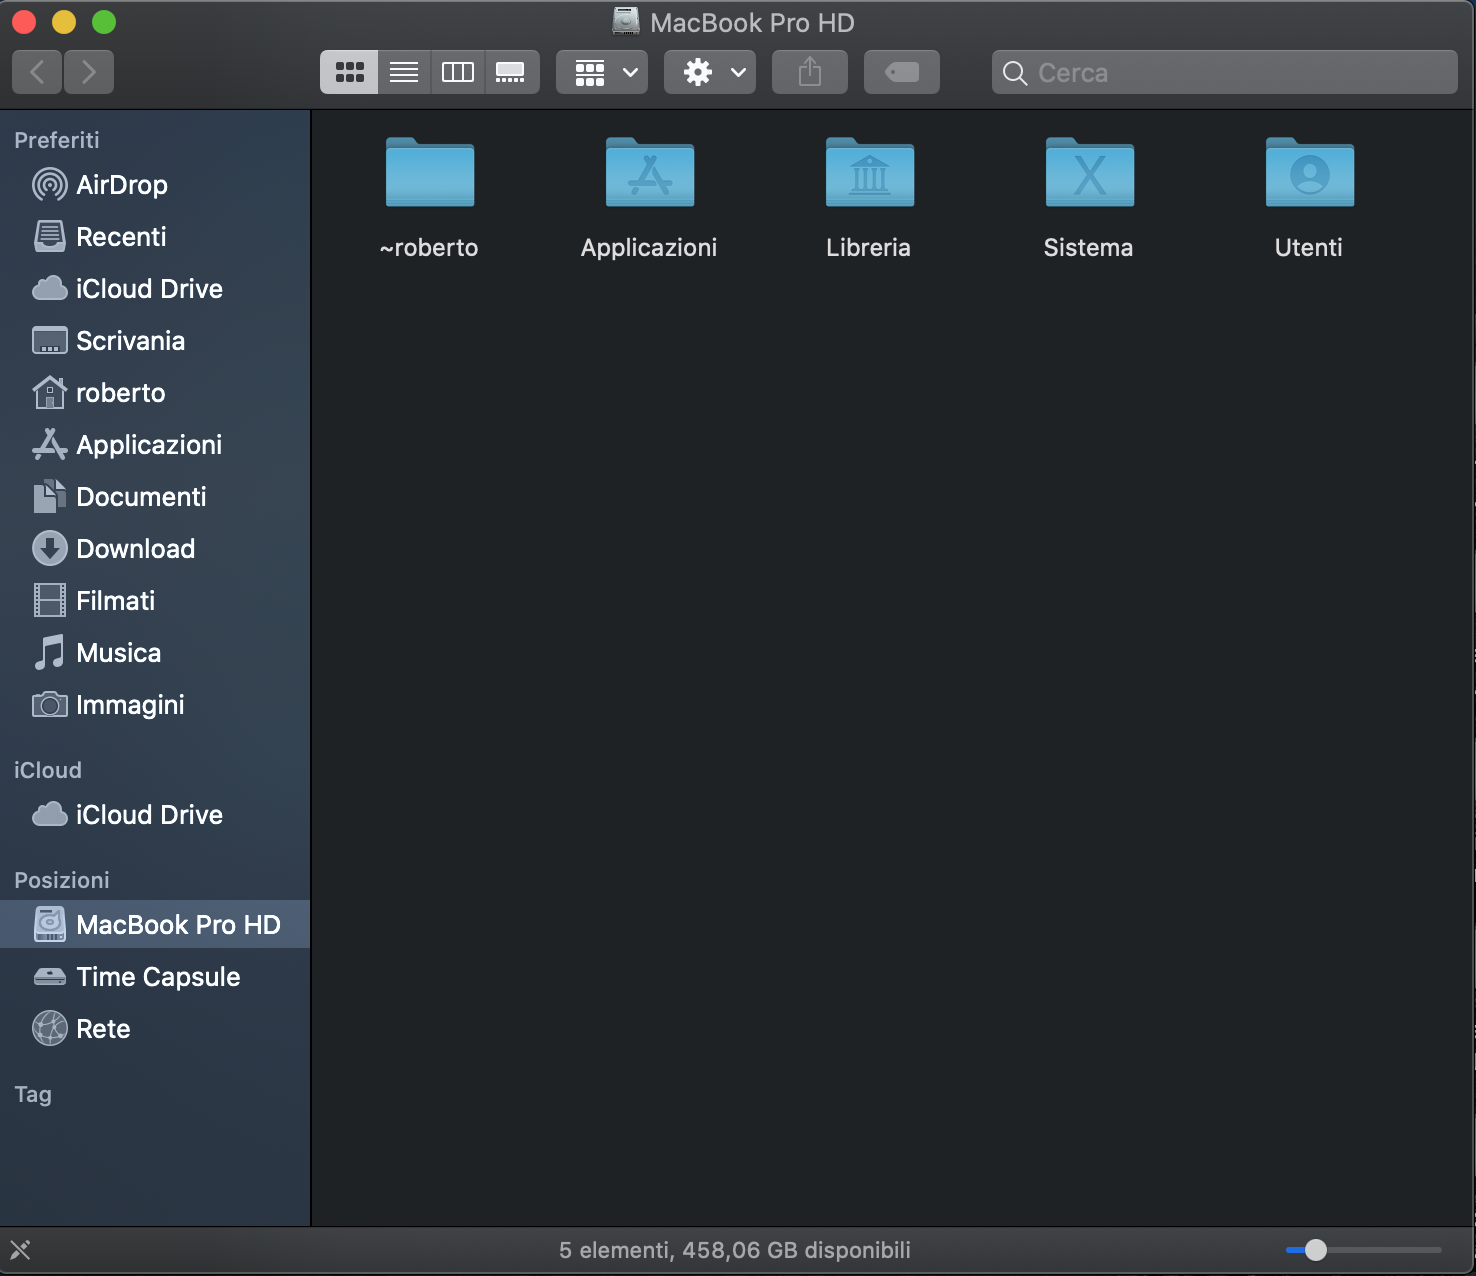Select Time Capsule label in the sidebar

coord(158,977)
